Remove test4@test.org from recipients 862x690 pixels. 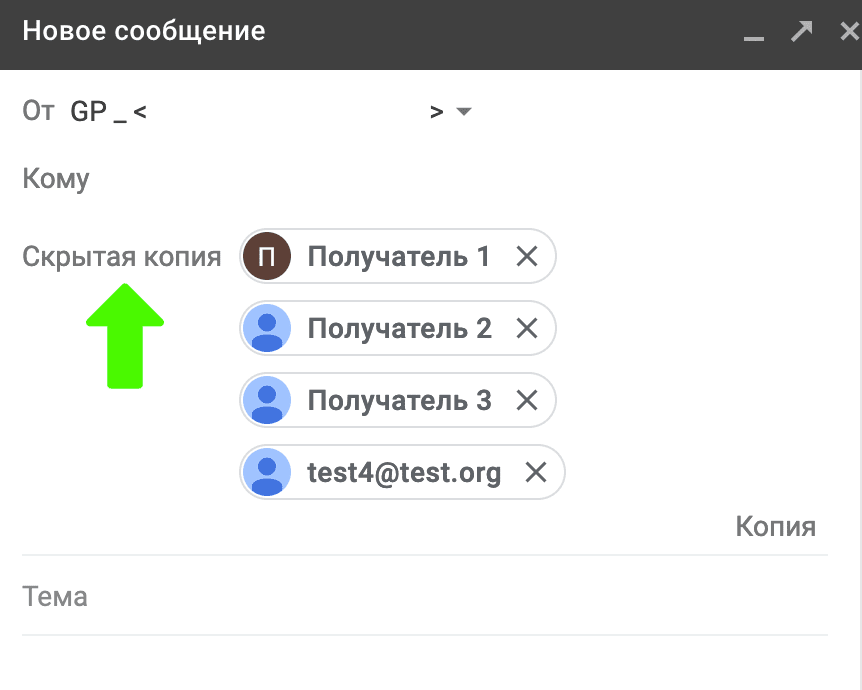click(536, 472)
